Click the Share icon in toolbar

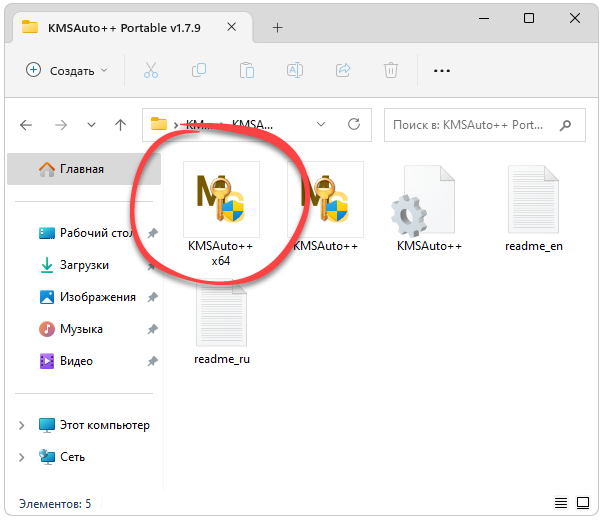point(343,70)
